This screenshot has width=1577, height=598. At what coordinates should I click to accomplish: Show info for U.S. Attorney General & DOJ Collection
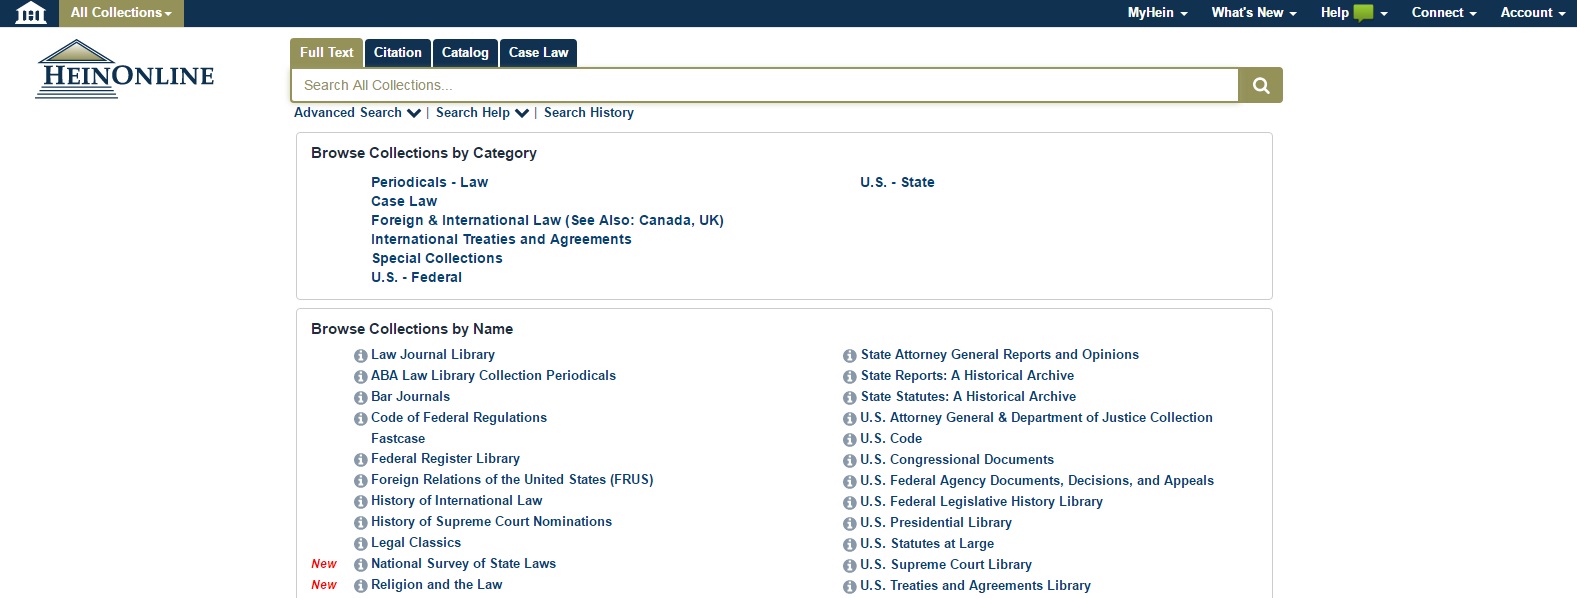click(850, 419)
